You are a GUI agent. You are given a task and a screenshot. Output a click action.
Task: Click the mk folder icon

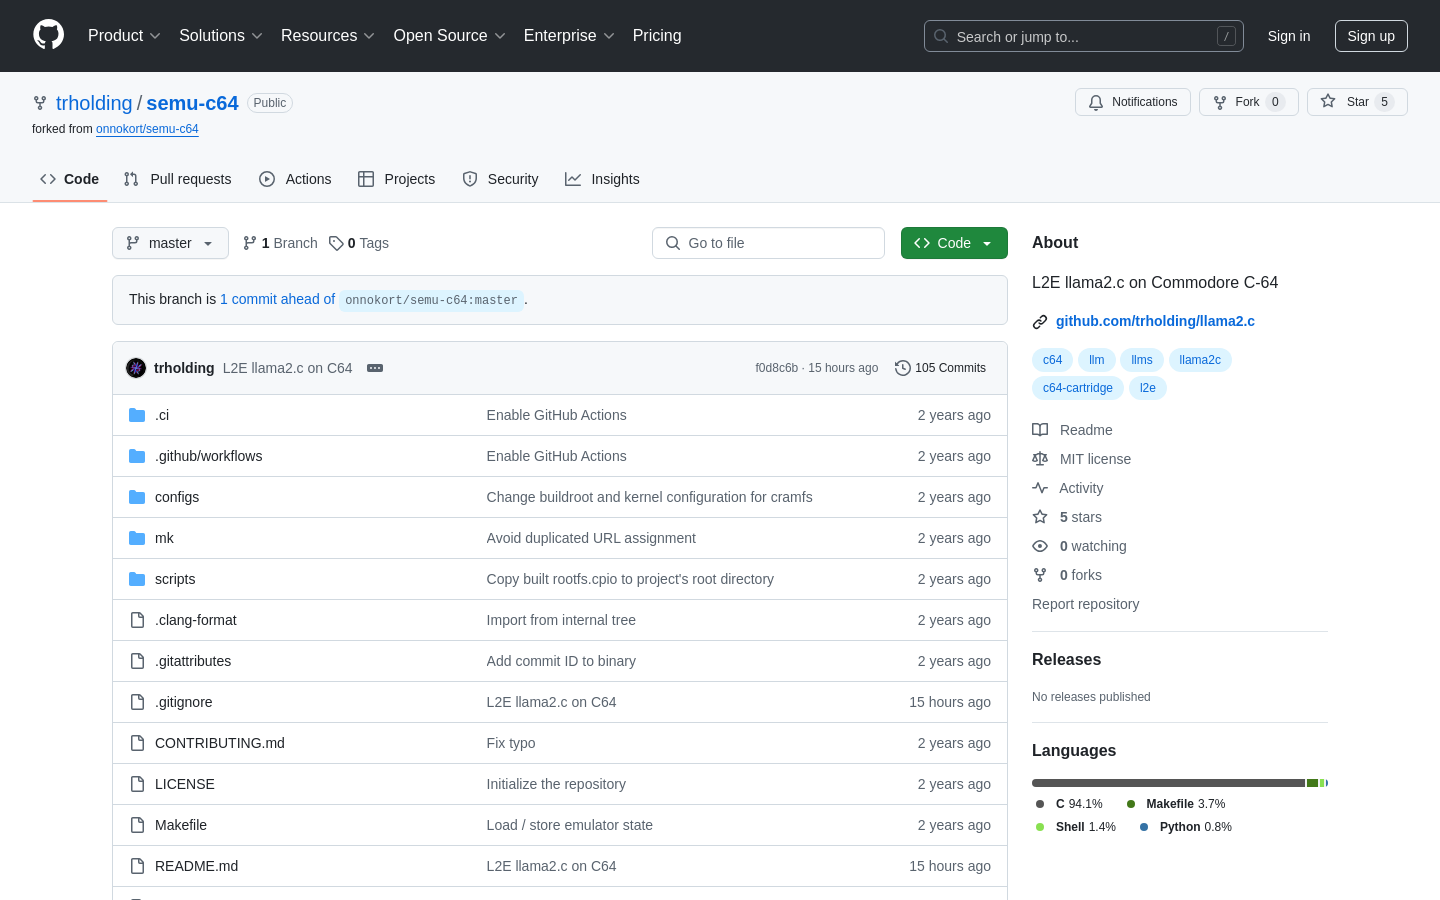pyautogui.click(x=137, y=538)
